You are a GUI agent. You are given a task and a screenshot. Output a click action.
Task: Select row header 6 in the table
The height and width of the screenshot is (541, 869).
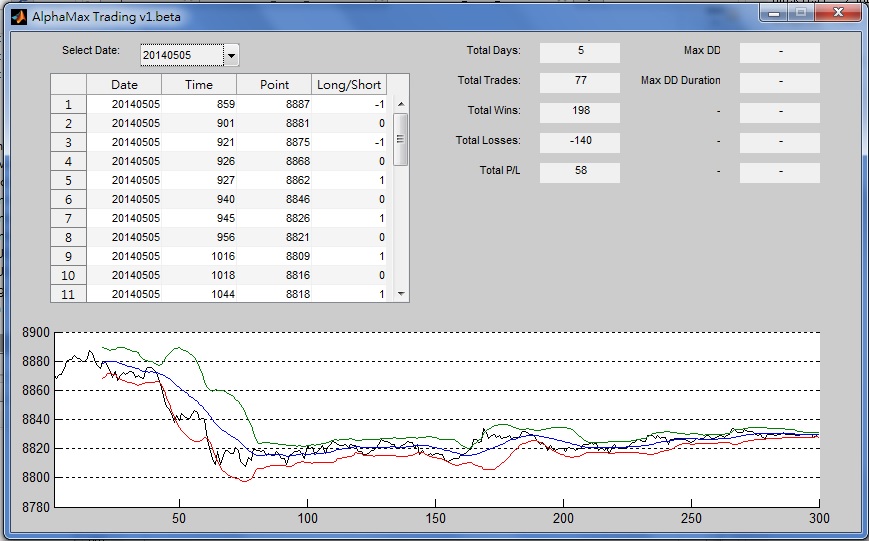[x=68, y=199]
